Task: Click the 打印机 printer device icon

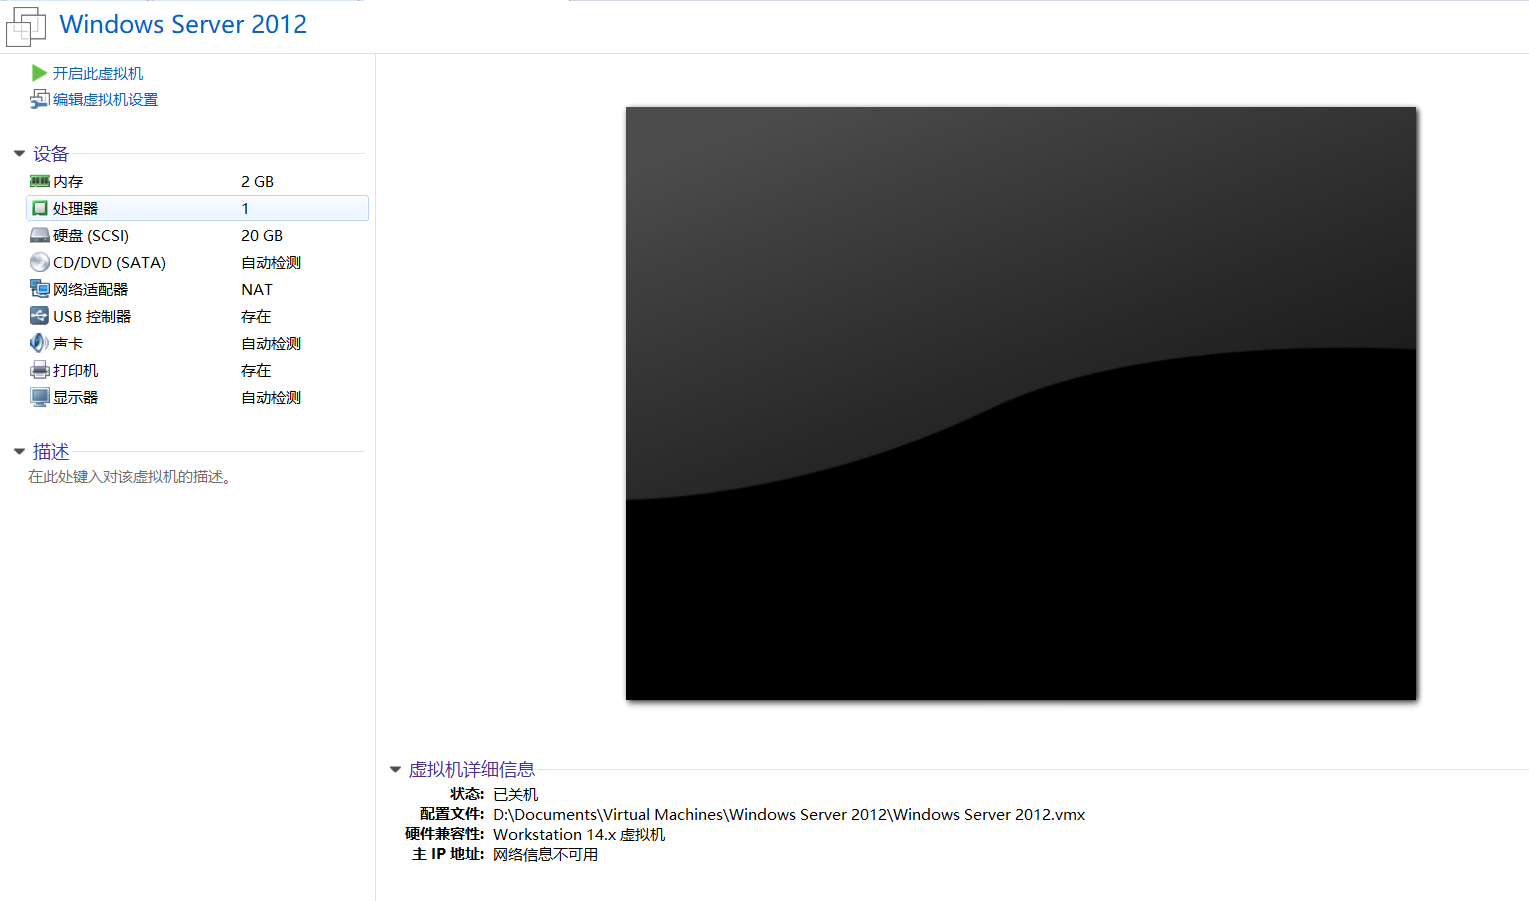Action: pyautogui.click(x=38, y=369)
